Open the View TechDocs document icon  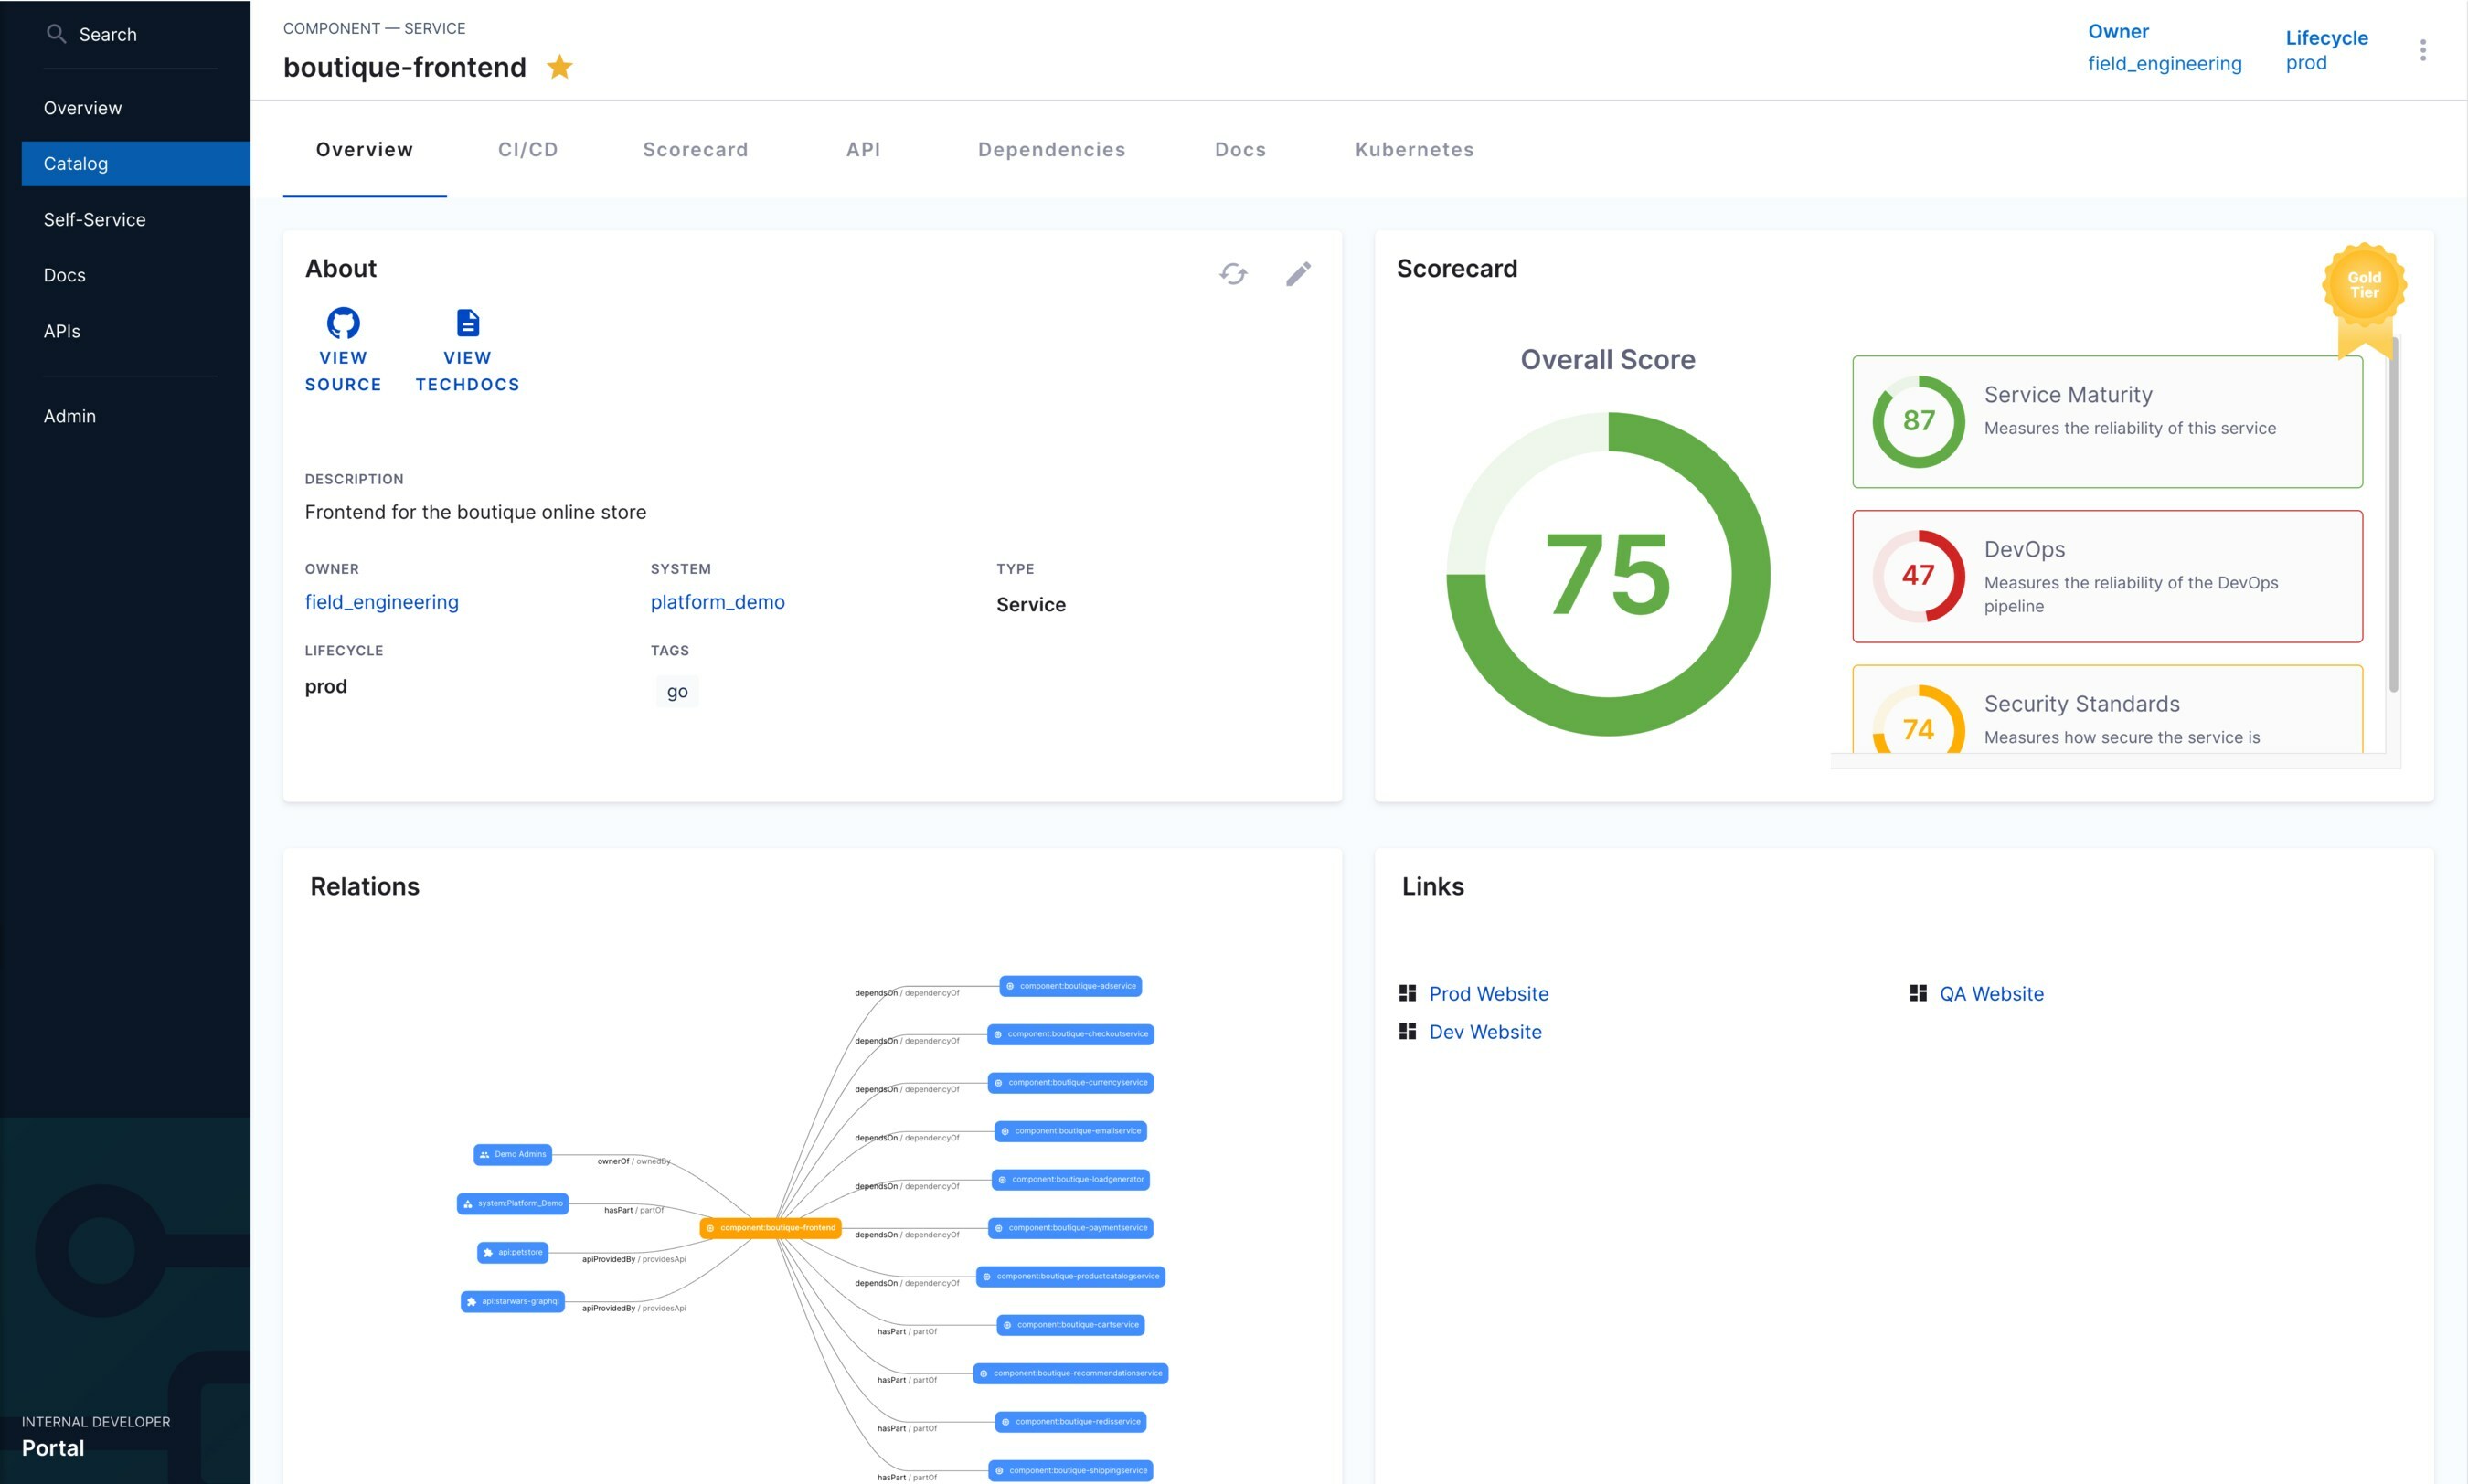(x=467, y=323)
